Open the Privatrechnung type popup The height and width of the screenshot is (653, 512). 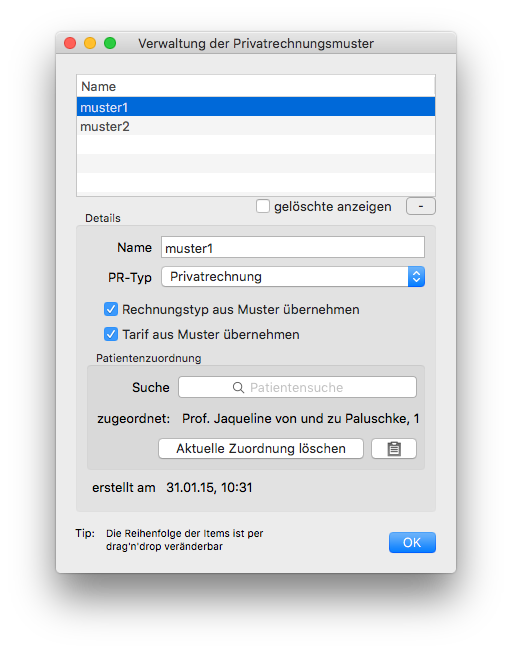point(293,277)
